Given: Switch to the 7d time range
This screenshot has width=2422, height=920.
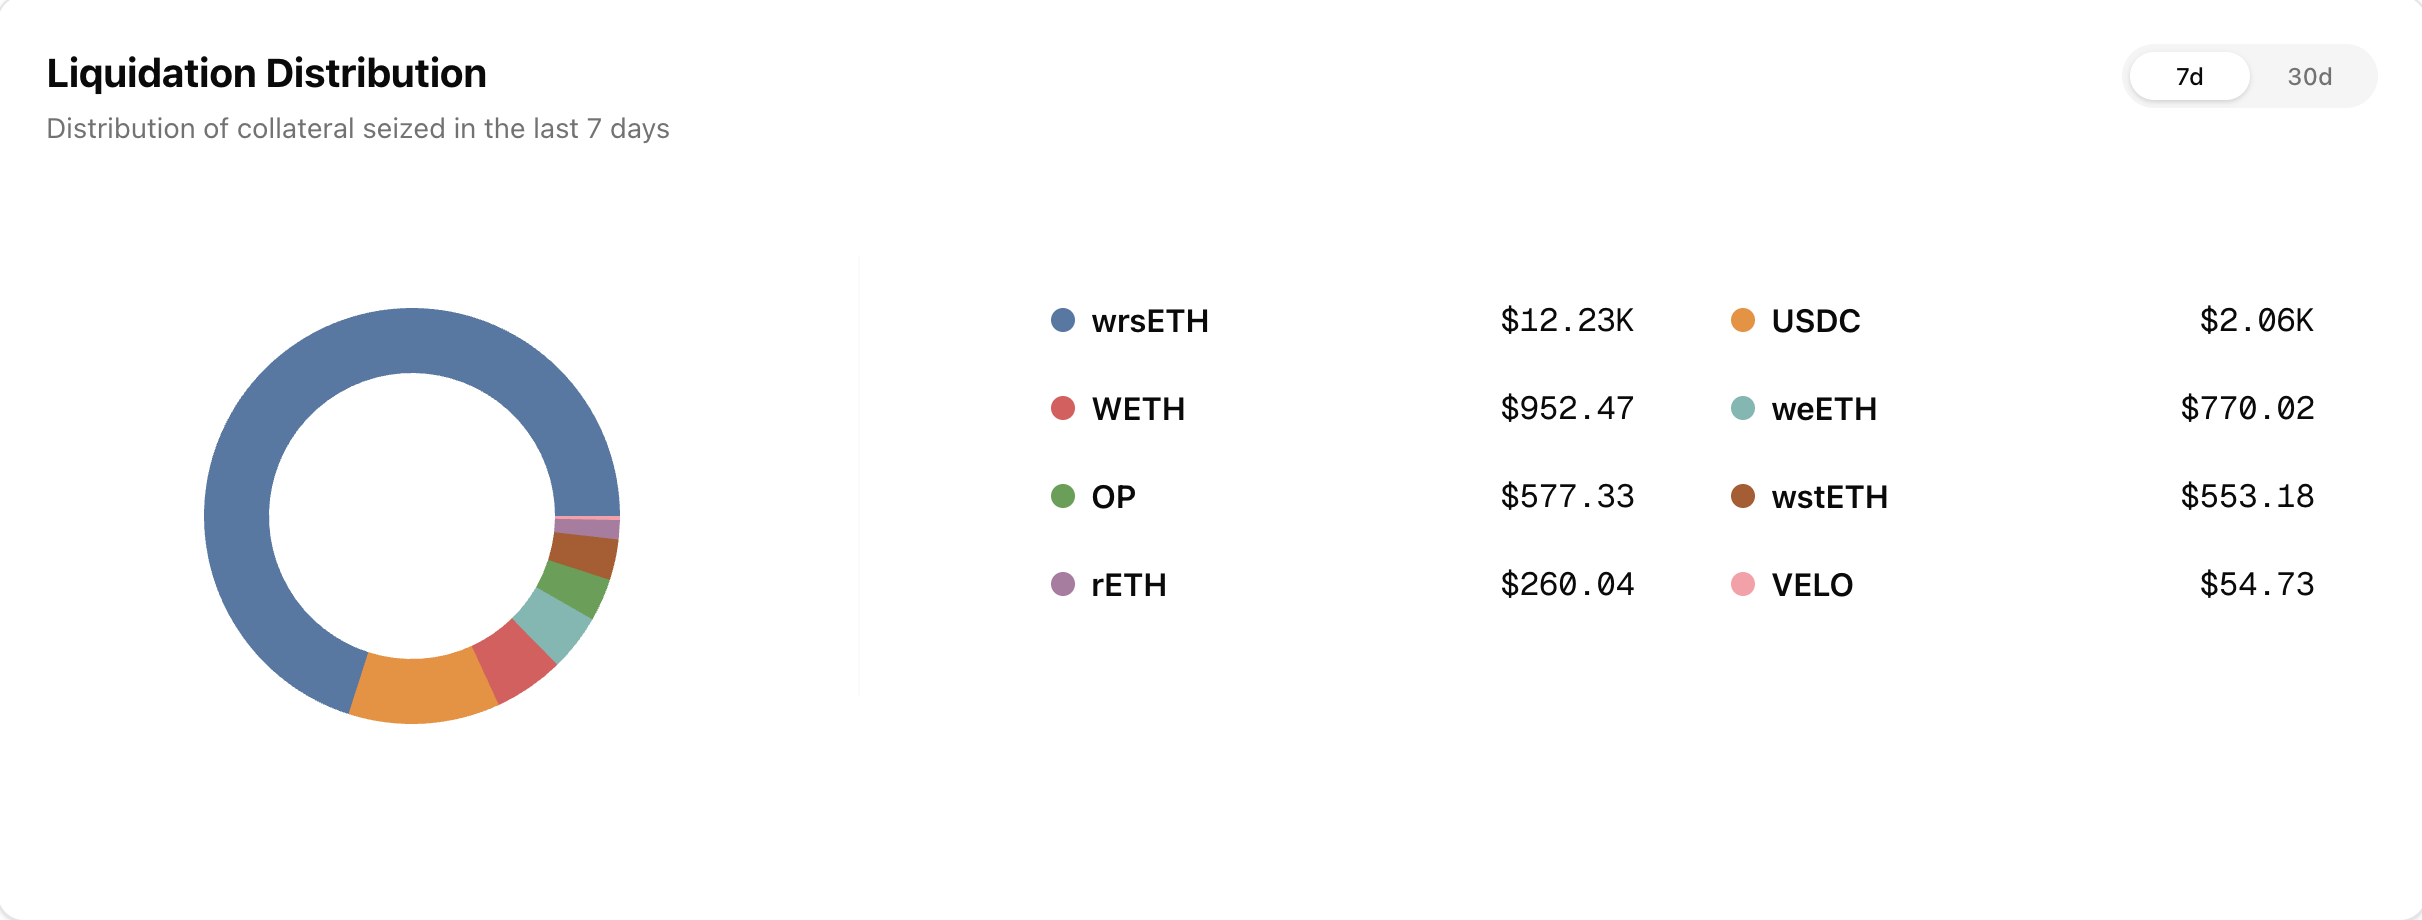Looking at the screenshot, I should [x=2189, y=77].
